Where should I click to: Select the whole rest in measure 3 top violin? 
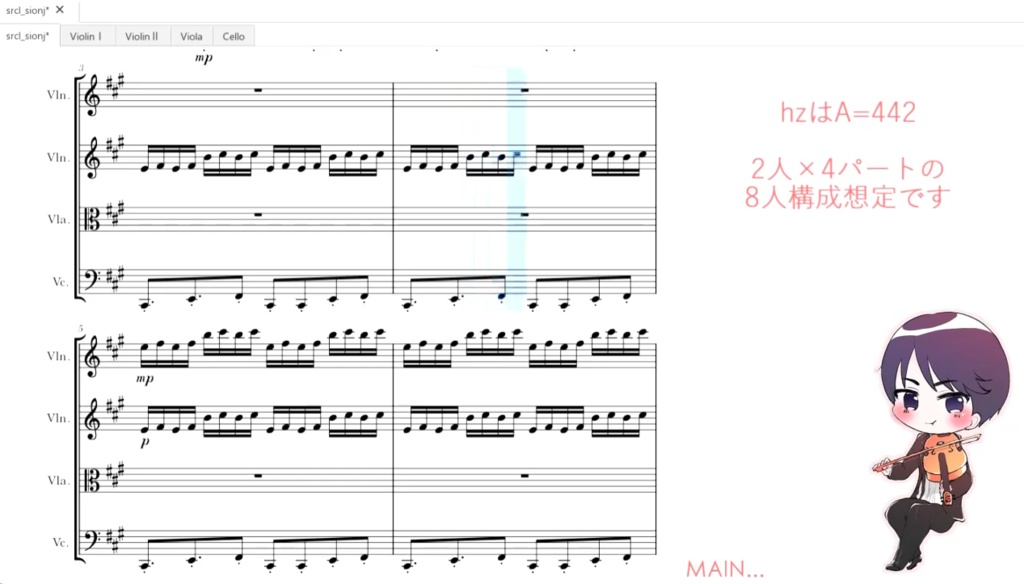[258, 90]
